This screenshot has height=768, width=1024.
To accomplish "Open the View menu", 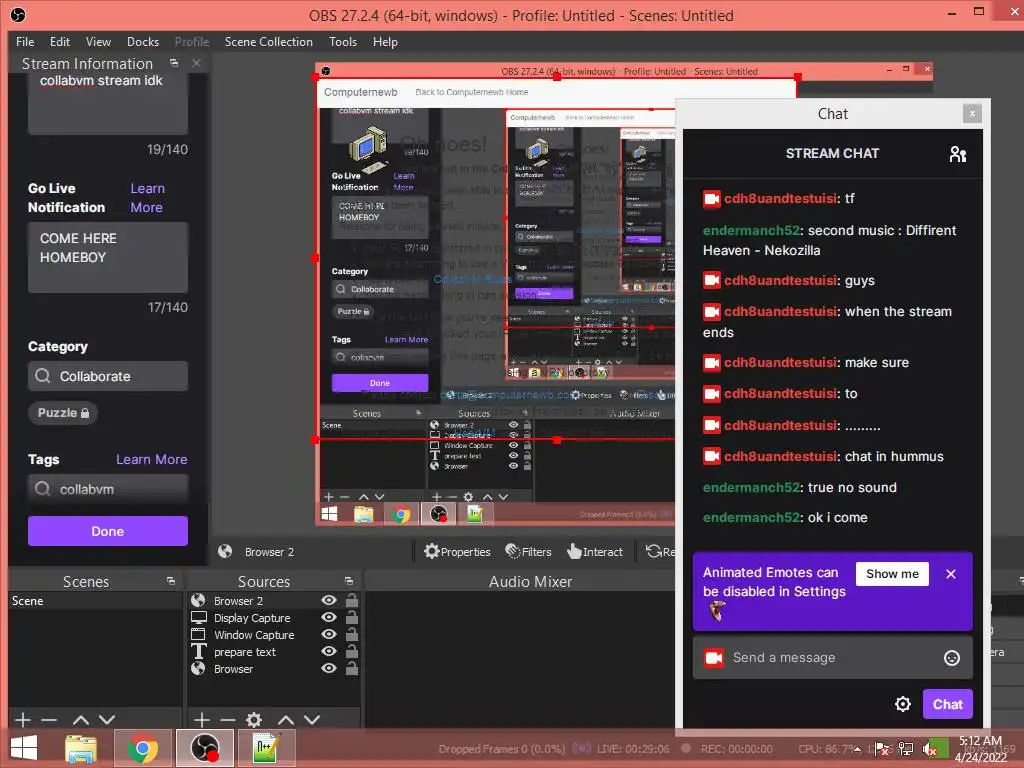I will coord(98,42).
